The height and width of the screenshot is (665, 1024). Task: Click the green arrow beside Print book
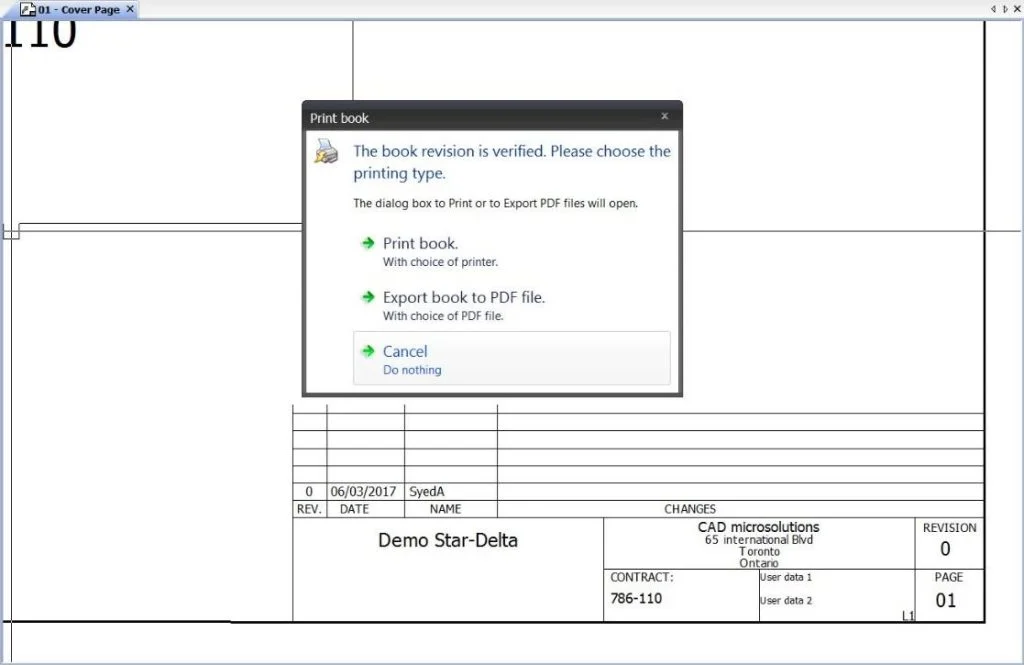[368, 243]
